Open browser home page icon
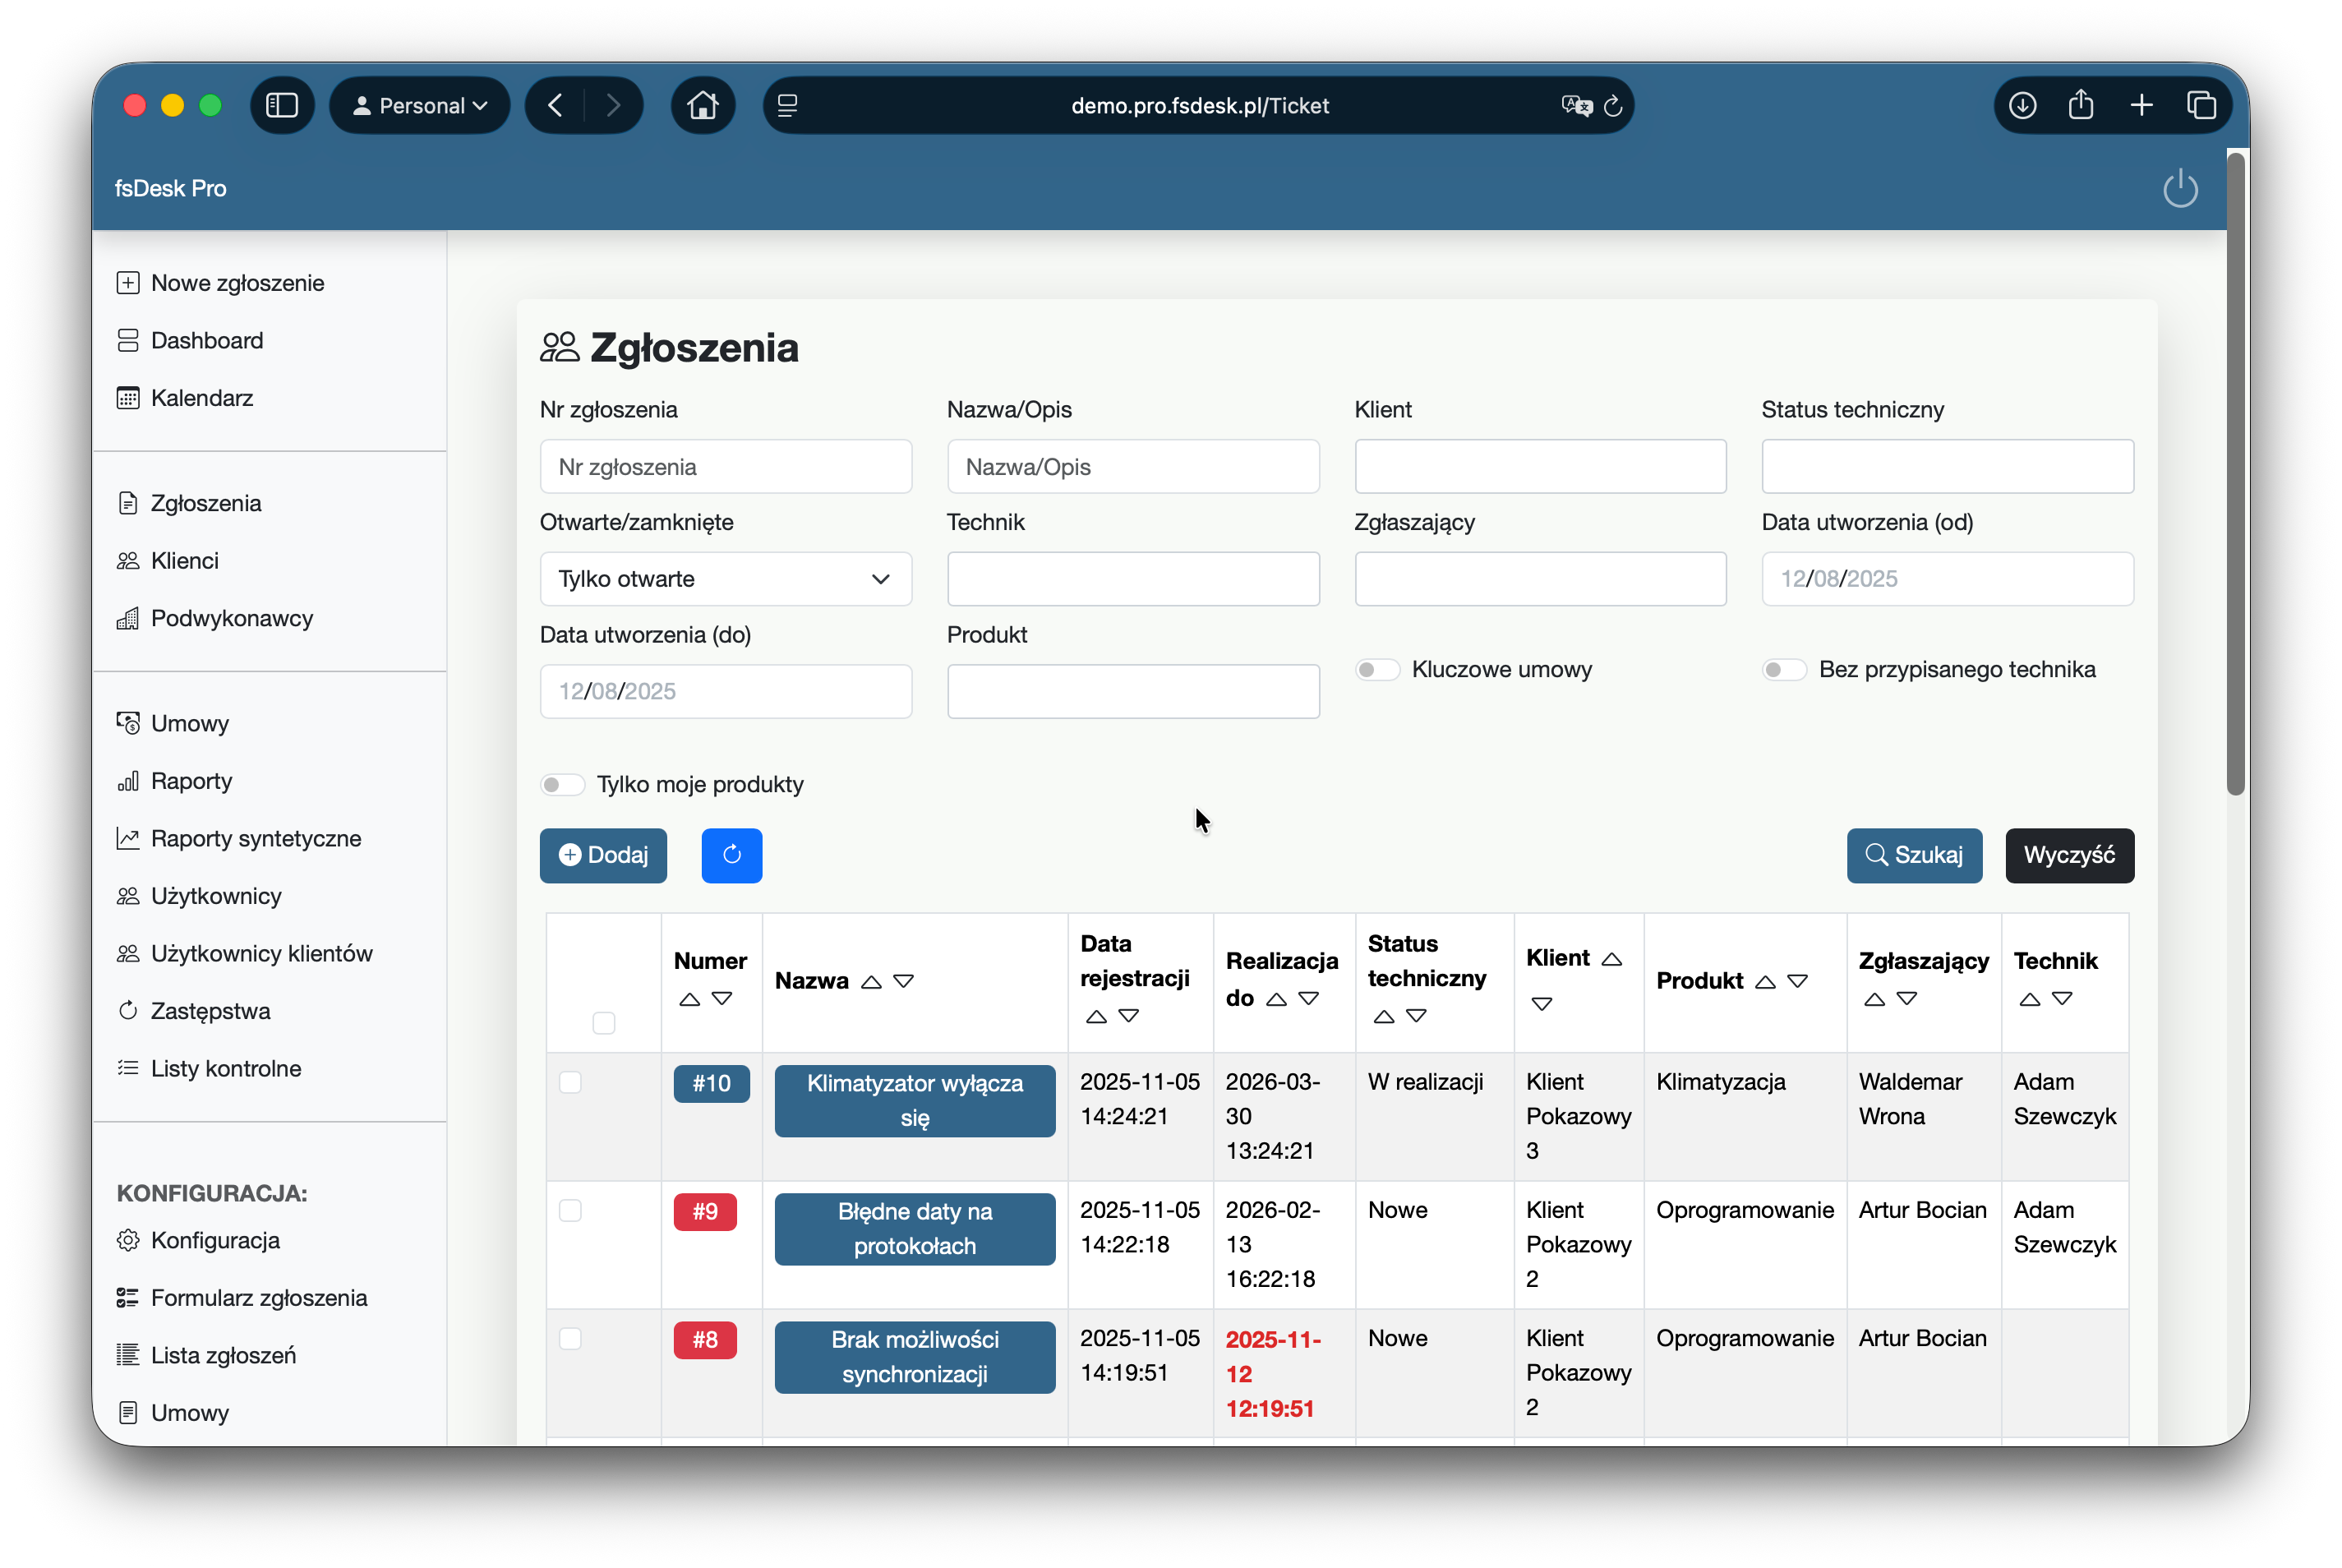2342x1568 pixels. 702,105
